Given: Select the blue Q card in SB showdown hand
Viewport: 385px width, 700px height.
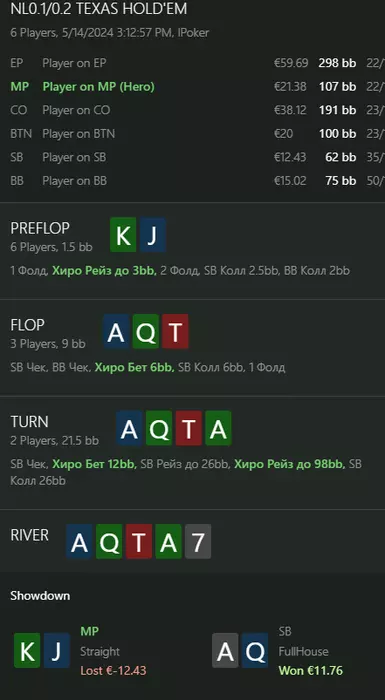Looking at the screenshot, I should (255, 650).
